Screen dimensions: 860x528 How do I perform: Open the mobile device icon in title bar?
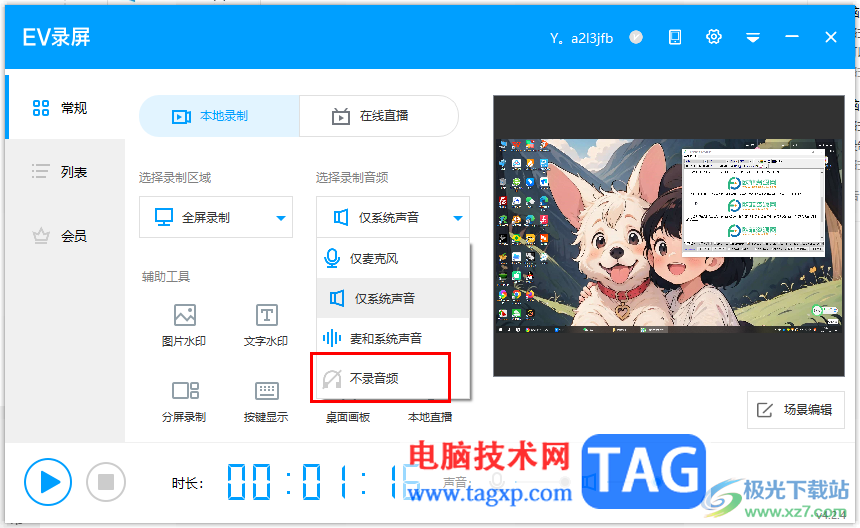coord(675,37)
